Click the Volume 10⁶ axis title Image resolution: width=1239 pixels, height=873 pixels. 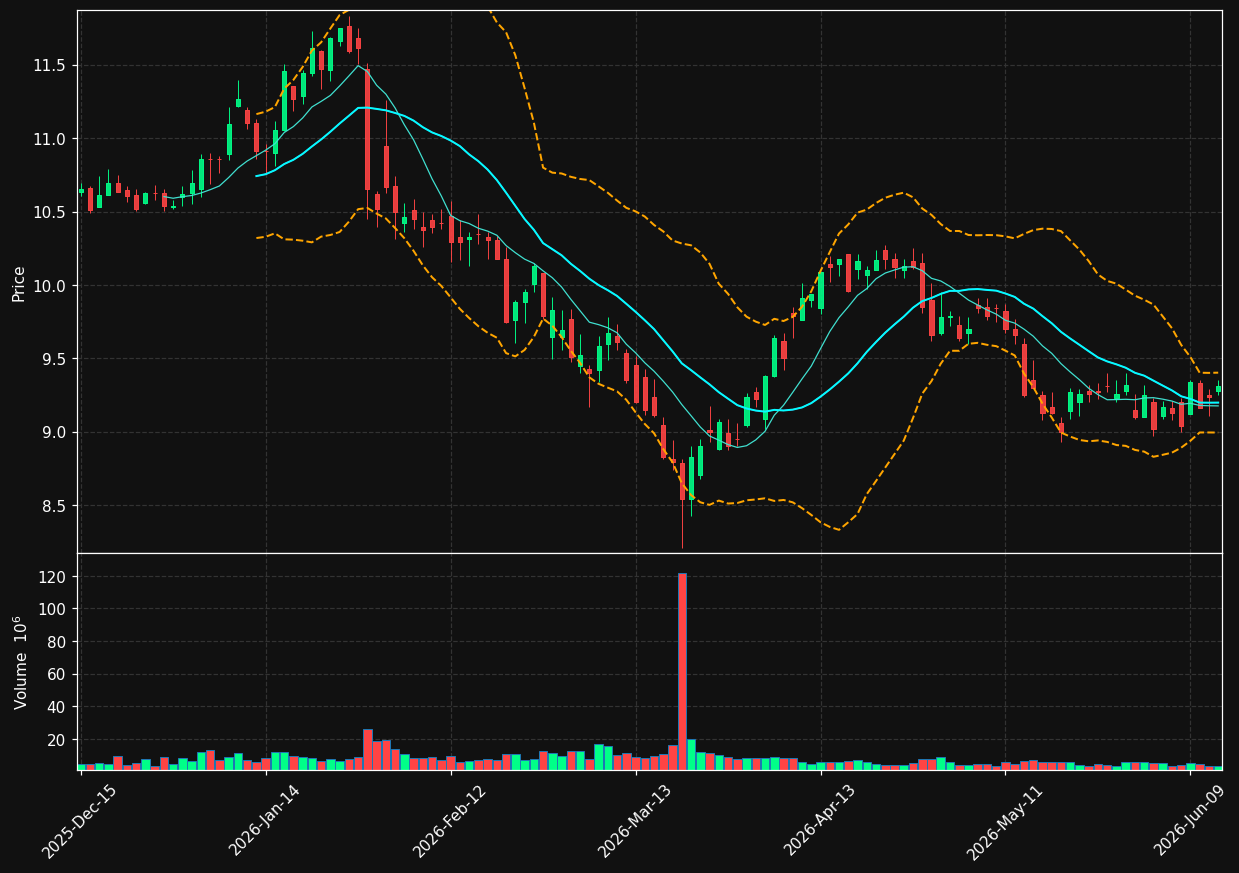(19, 662)
